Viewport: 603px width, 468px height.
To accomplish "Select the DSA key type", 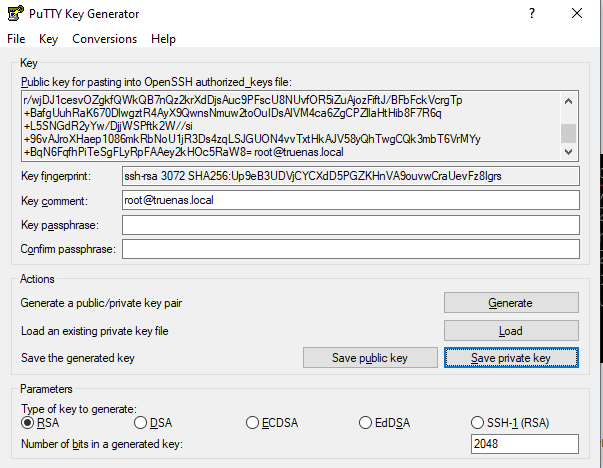I will 153,423.
